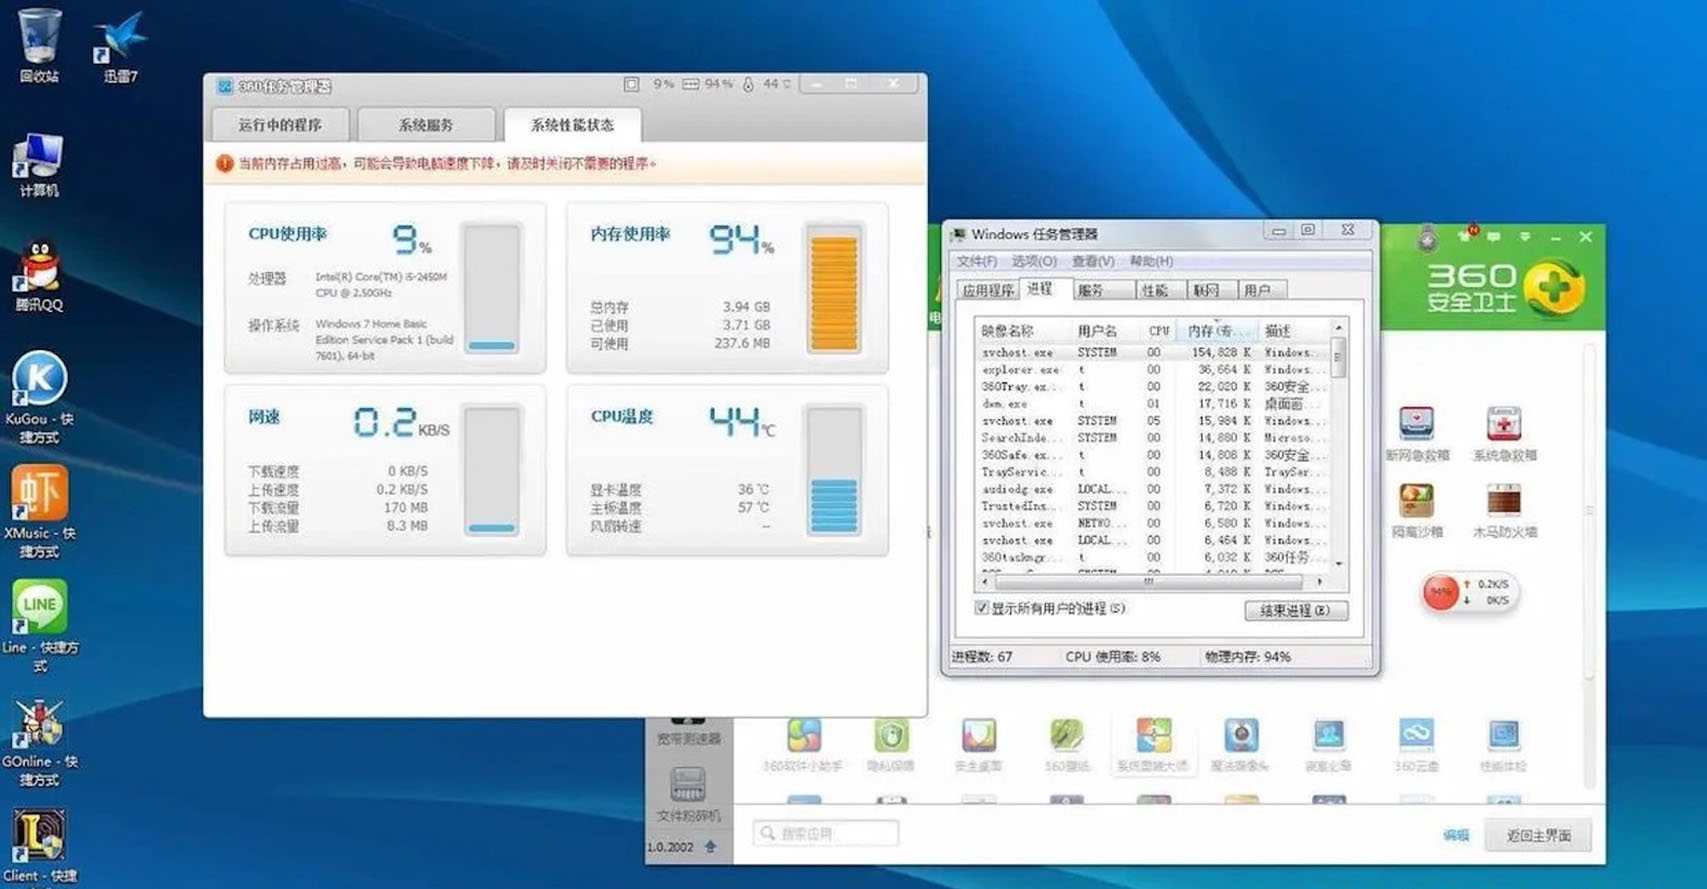Open the 回收站 recycle bin icon
The width and height of the screenshot is (1707, 889).
point(39,40)
